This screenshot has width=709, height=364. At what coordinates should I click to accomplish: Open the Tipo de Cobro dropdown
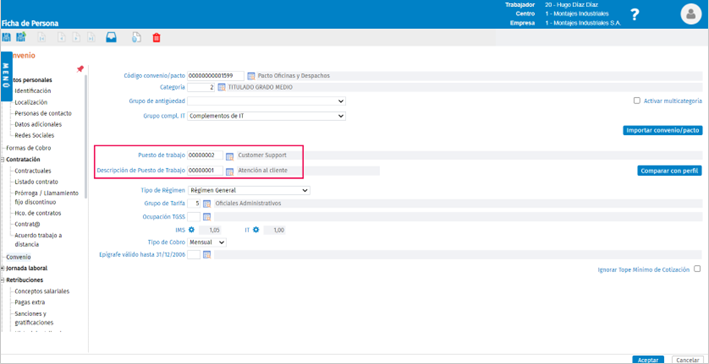pyautogui.click(x=207, y=242)
